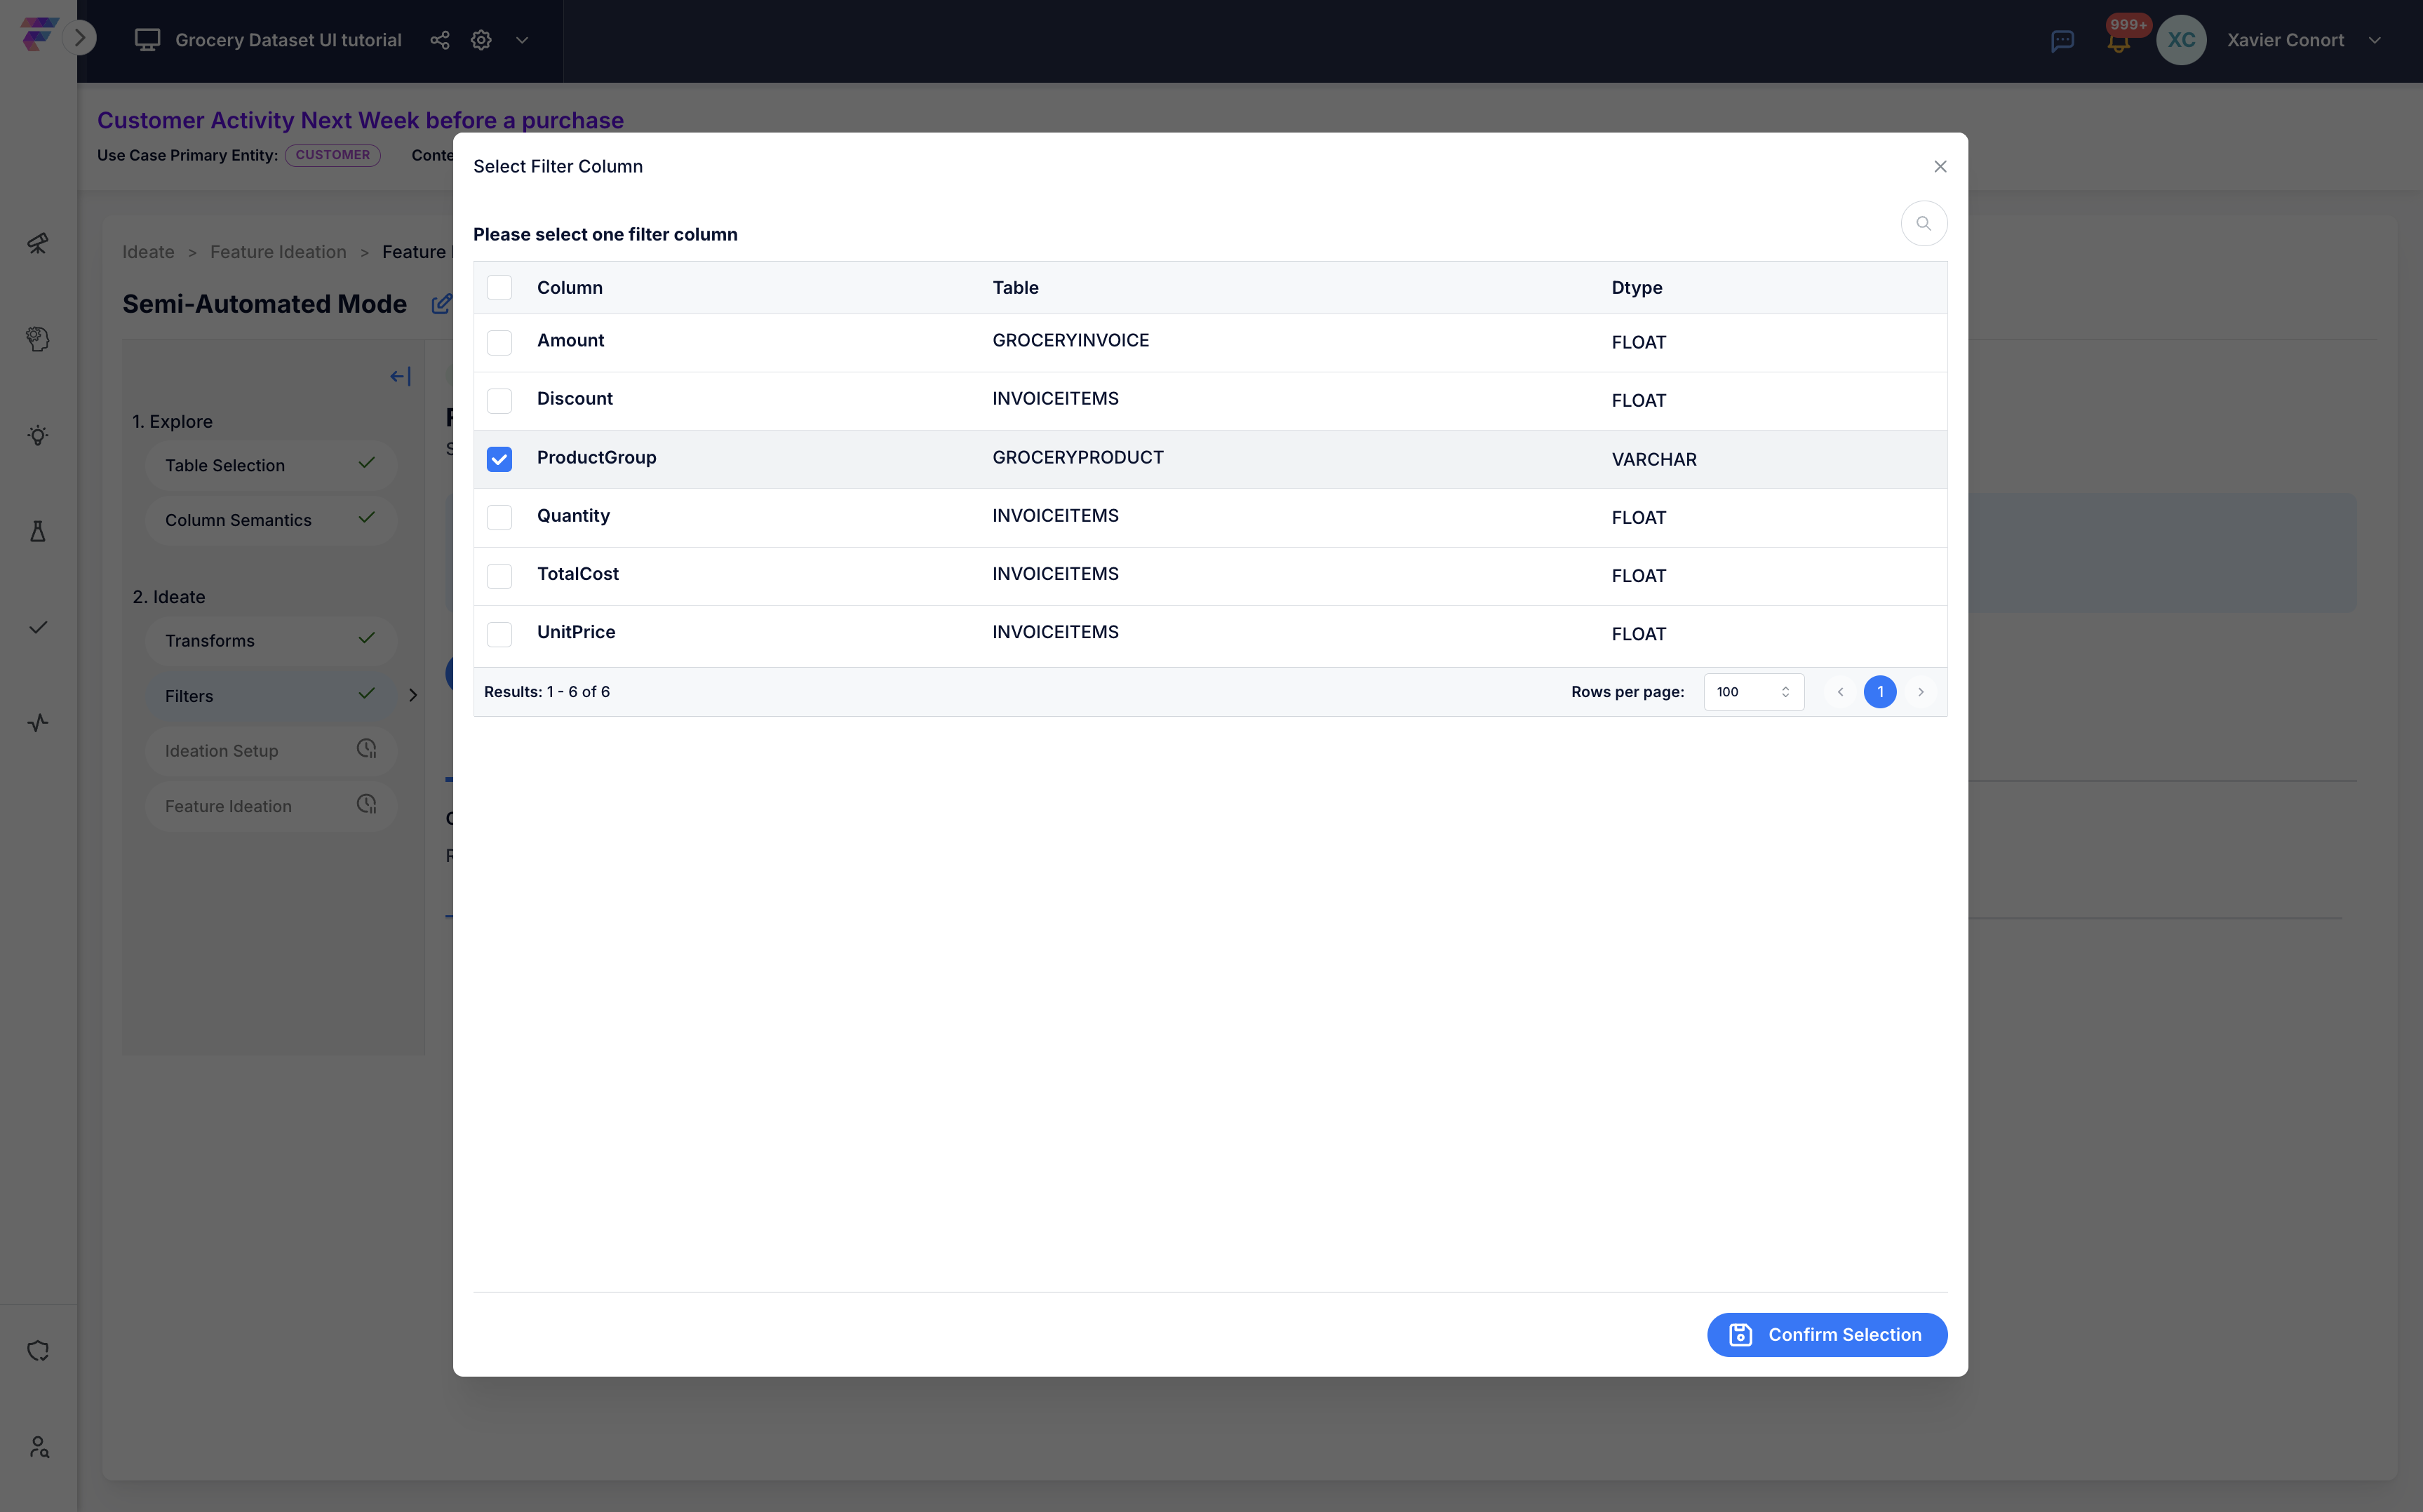The image size is (2423, 1512).
Task: Open the rows per page dropdown
Action: point(1753,692)
